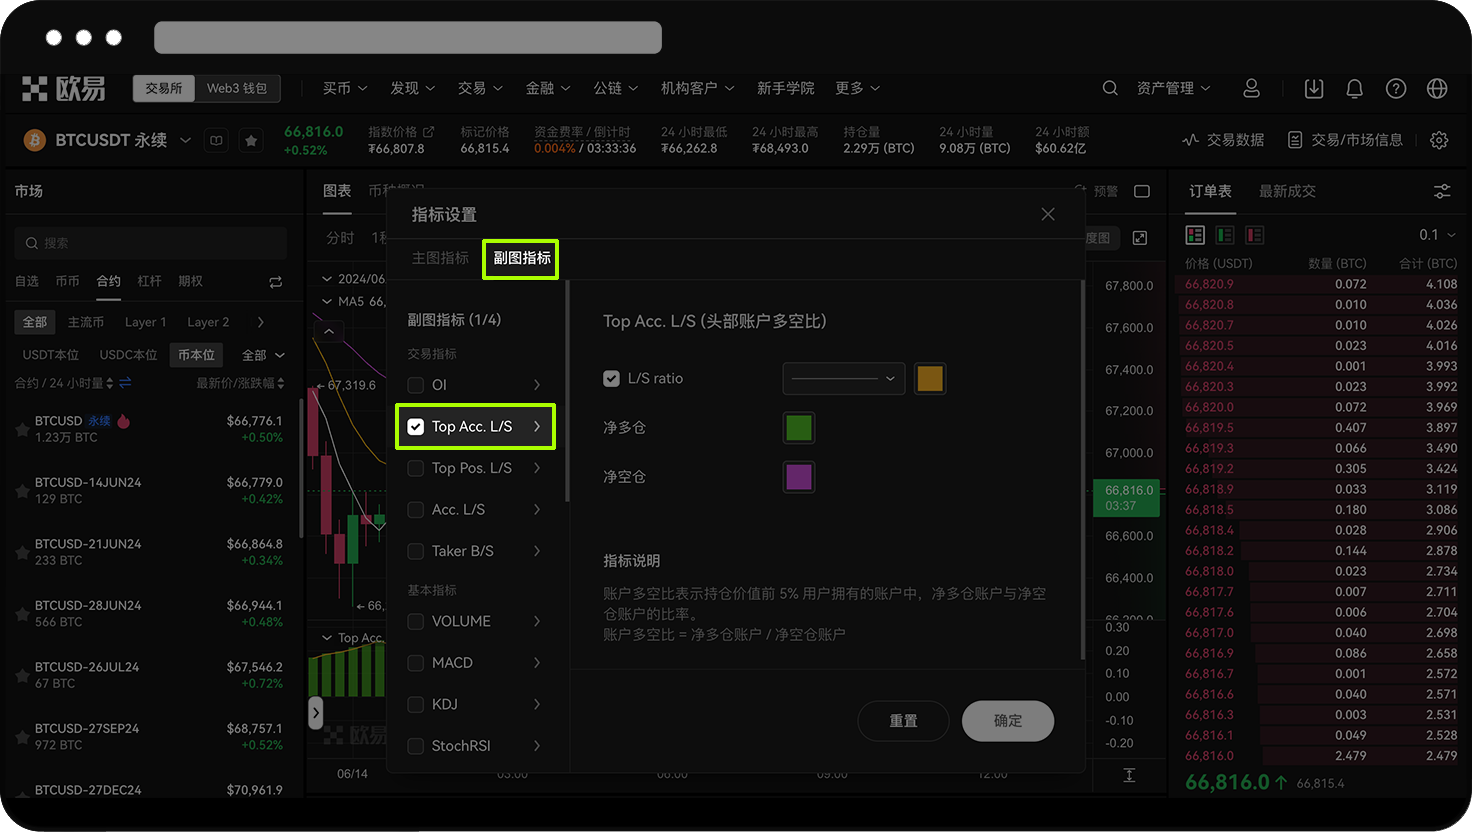1472x832 pixels.
Task: Select the buy-orders-only order book layout icon
Action: 1225,234
